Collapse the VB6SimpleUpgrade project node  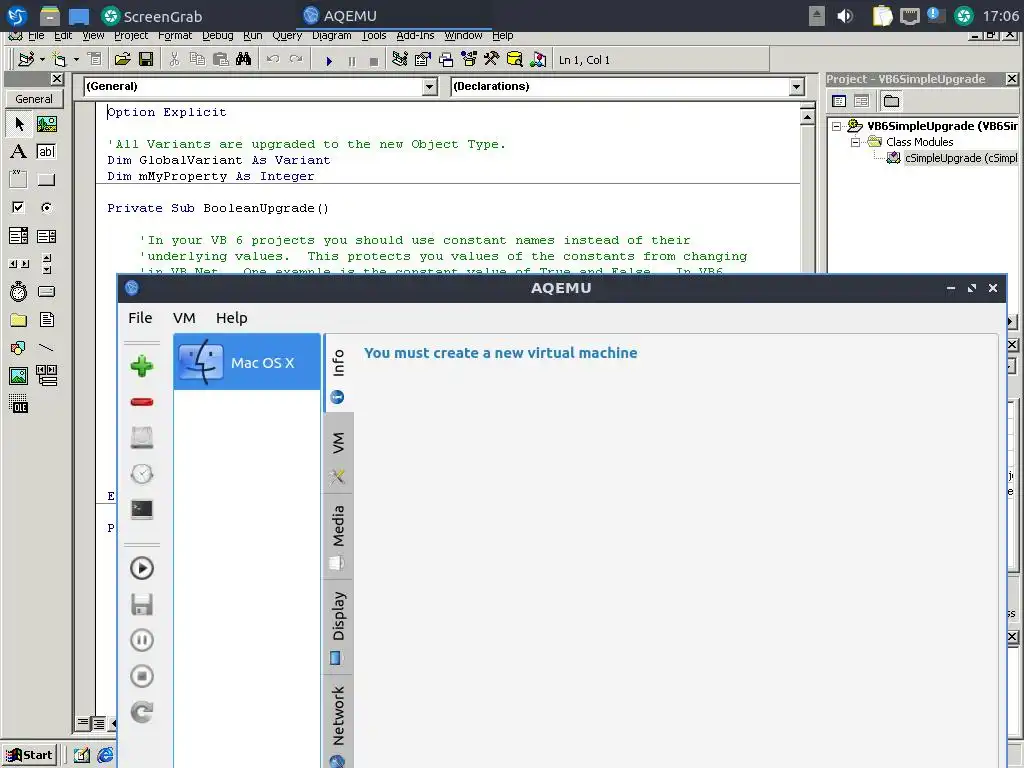[x=837, y=126]
